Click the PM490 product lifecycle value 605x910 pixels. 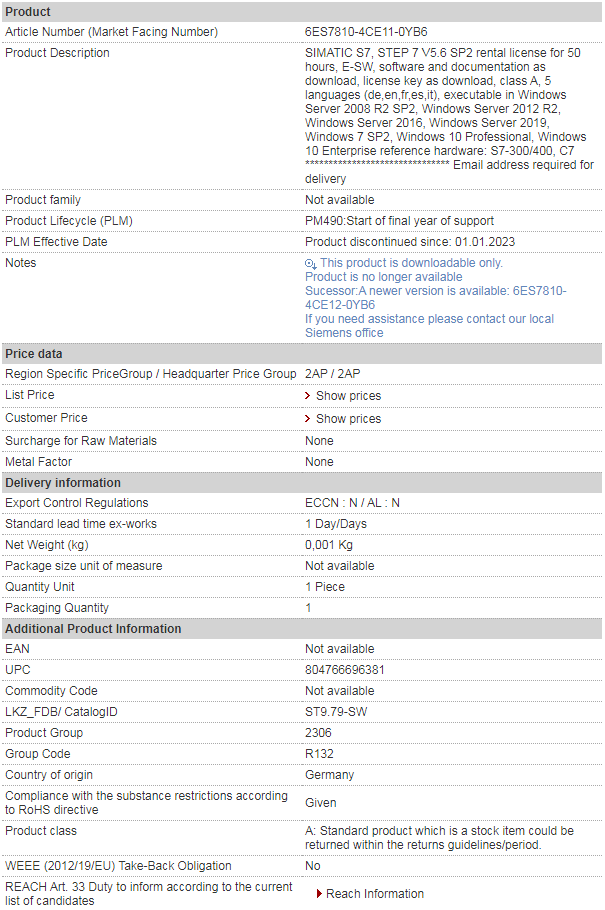pyautogui.click(x=399, y=221)
